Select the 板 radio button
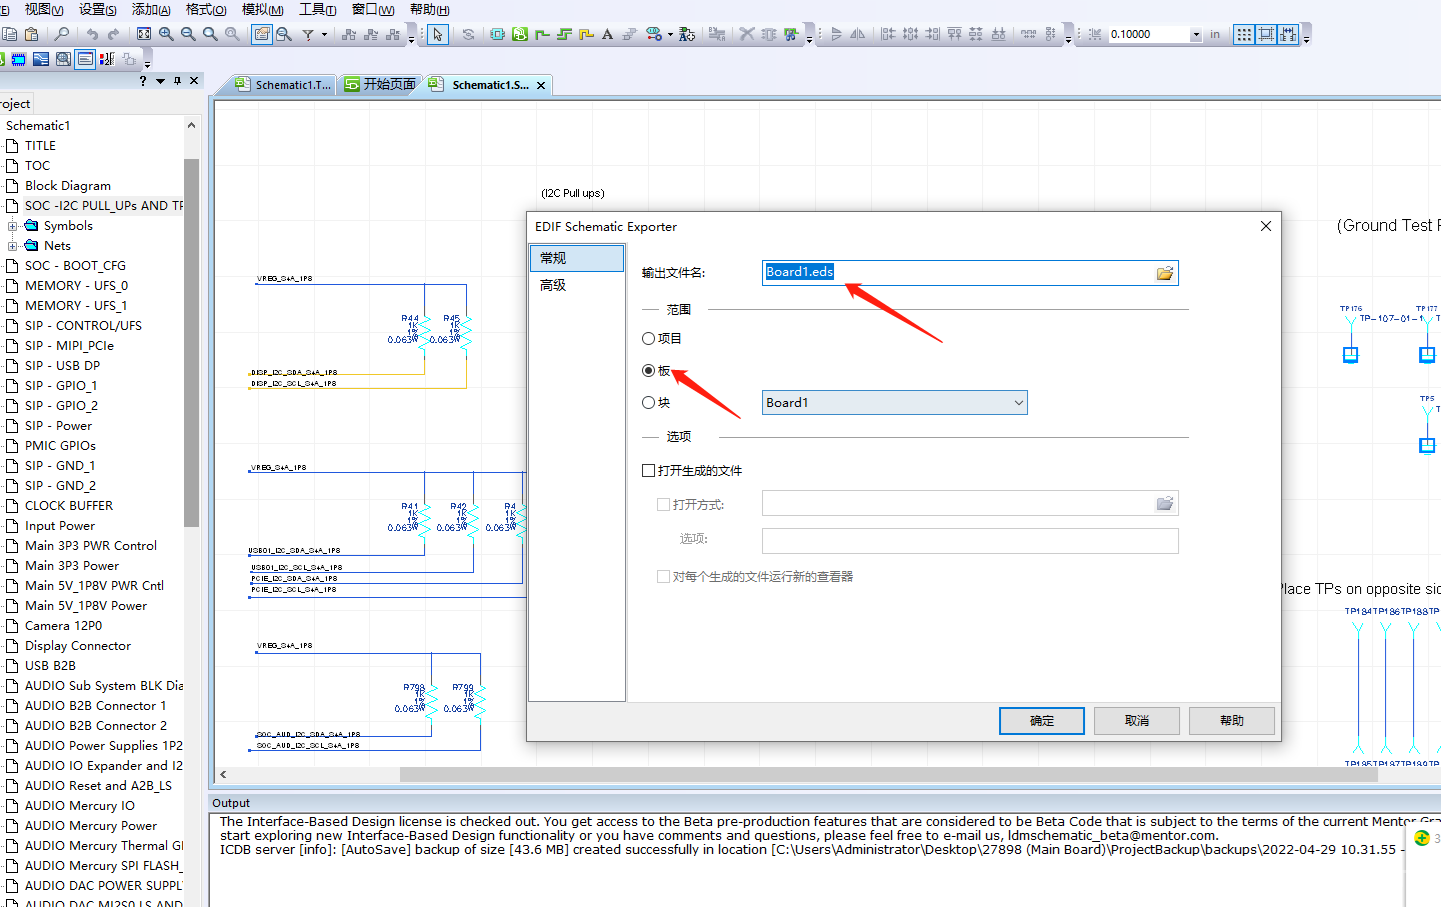Viewport: 1441px width, 907px height. click(x=648, y=371)
